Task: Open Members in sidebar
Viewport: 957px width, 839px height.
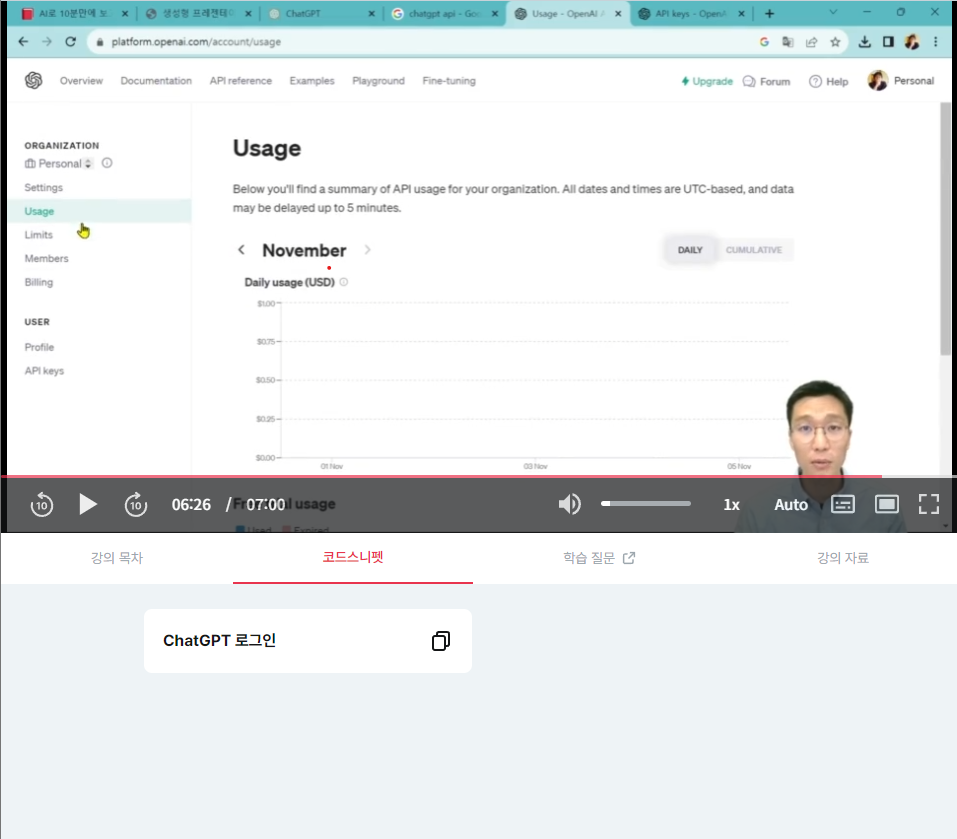Action: (x=46, y=259)
